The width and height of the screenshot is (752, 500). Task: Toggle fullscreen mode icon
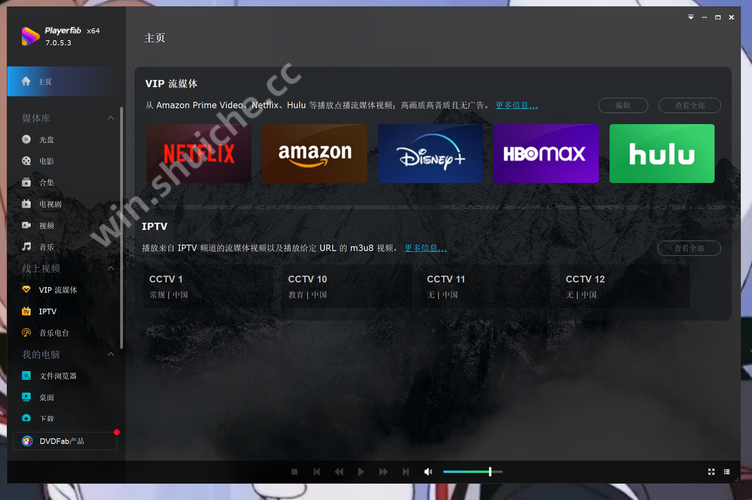click(x=711, y=472)
